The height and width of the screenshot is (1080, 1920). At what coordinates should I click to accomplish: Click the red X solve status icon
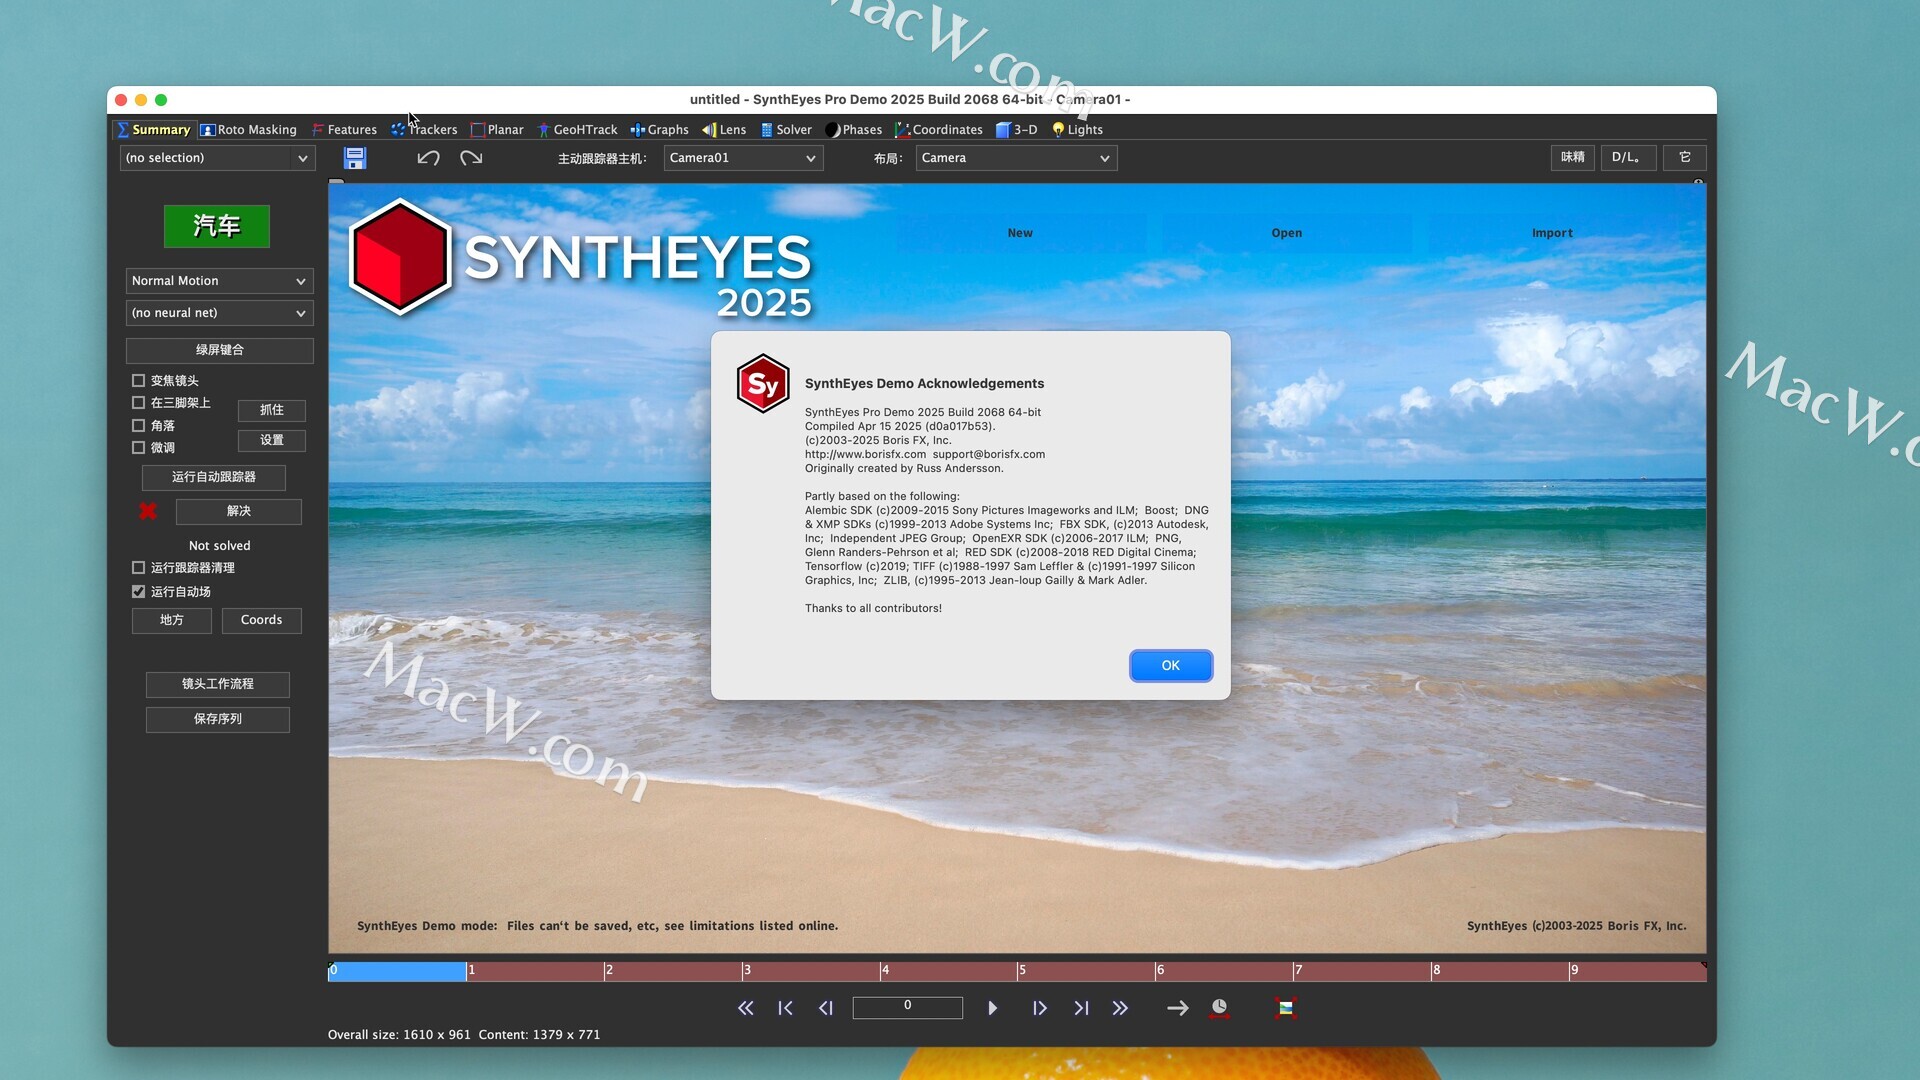148,511
